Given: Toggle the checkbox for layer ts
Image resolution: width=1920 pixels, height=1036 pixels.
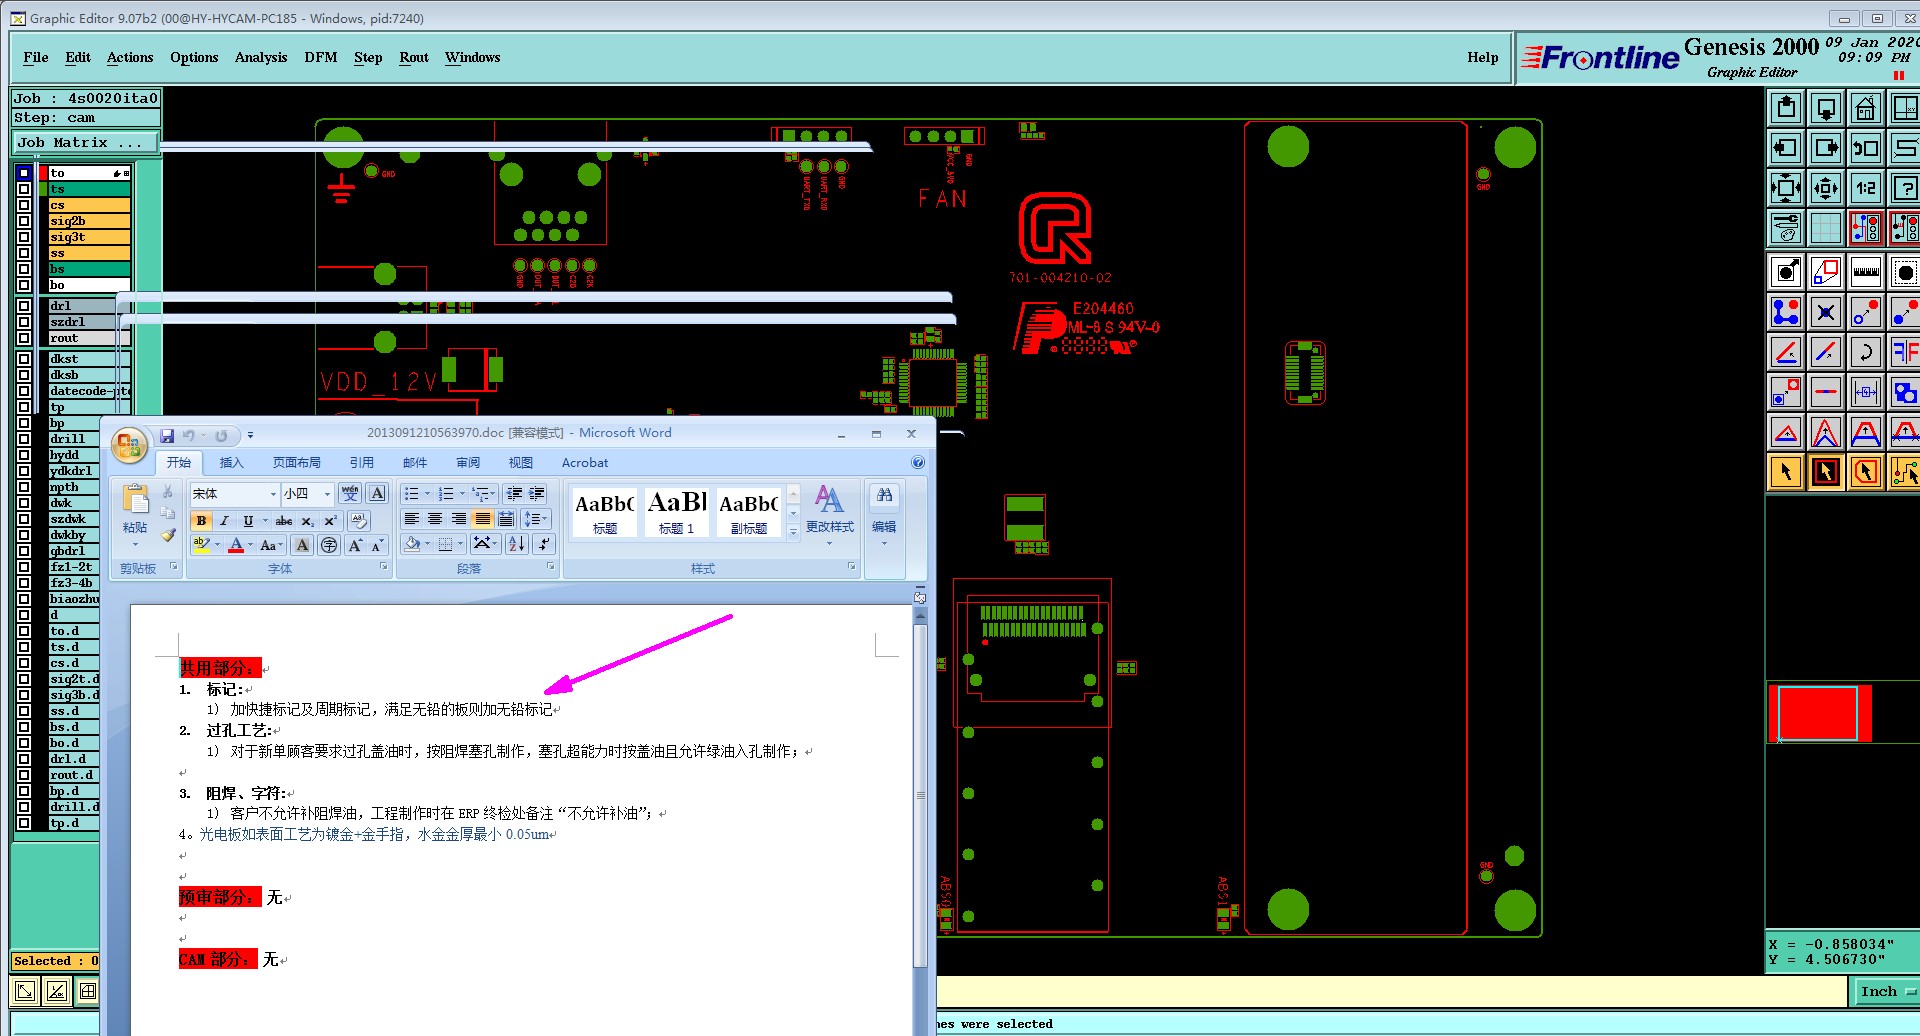Looking at the screenshot, I should pos(24,189).
